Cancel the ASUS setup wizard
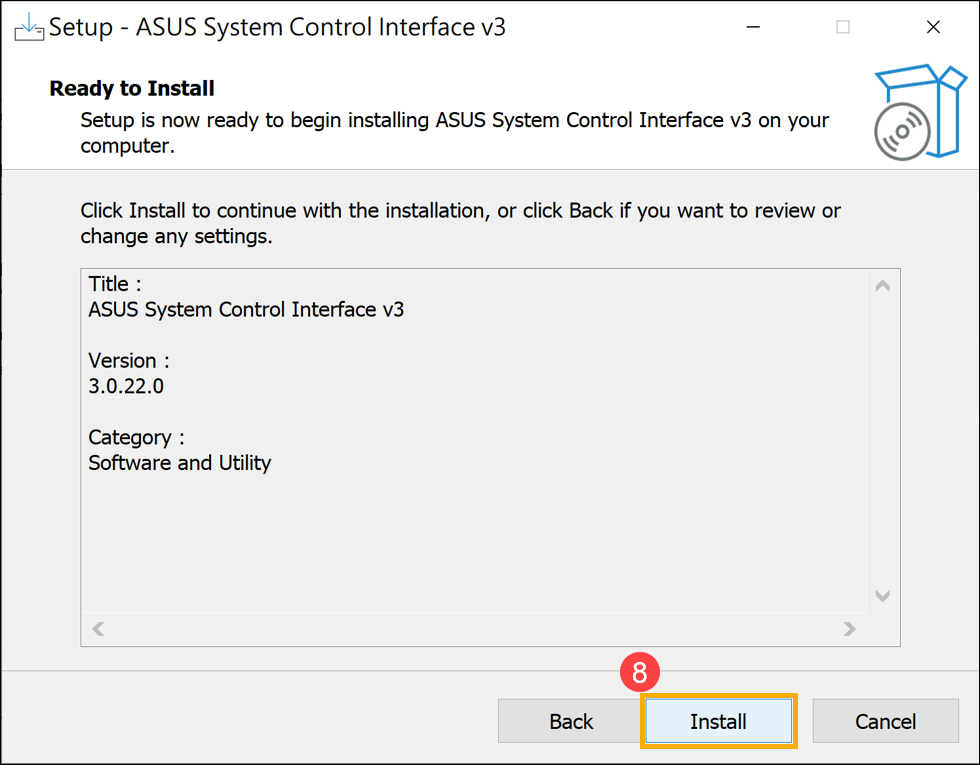 tap(885, 721)
